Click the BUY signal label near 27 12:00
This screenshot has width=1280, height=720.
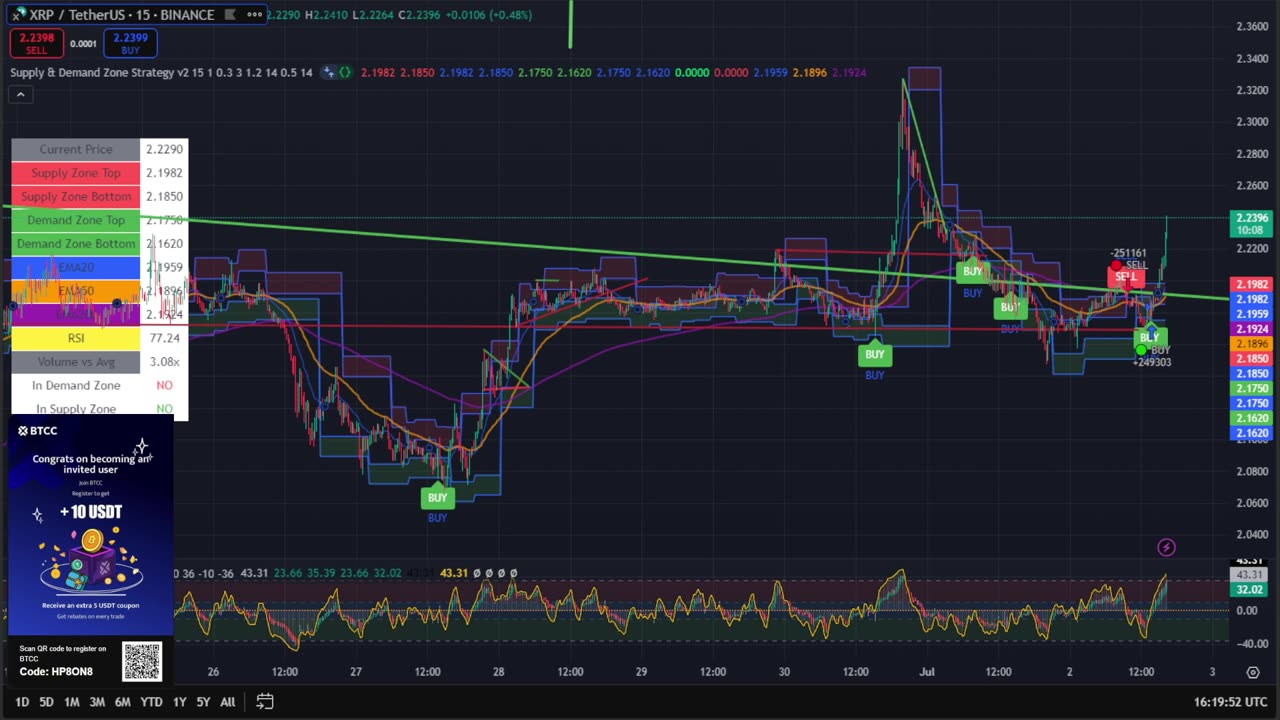[437, 497]
